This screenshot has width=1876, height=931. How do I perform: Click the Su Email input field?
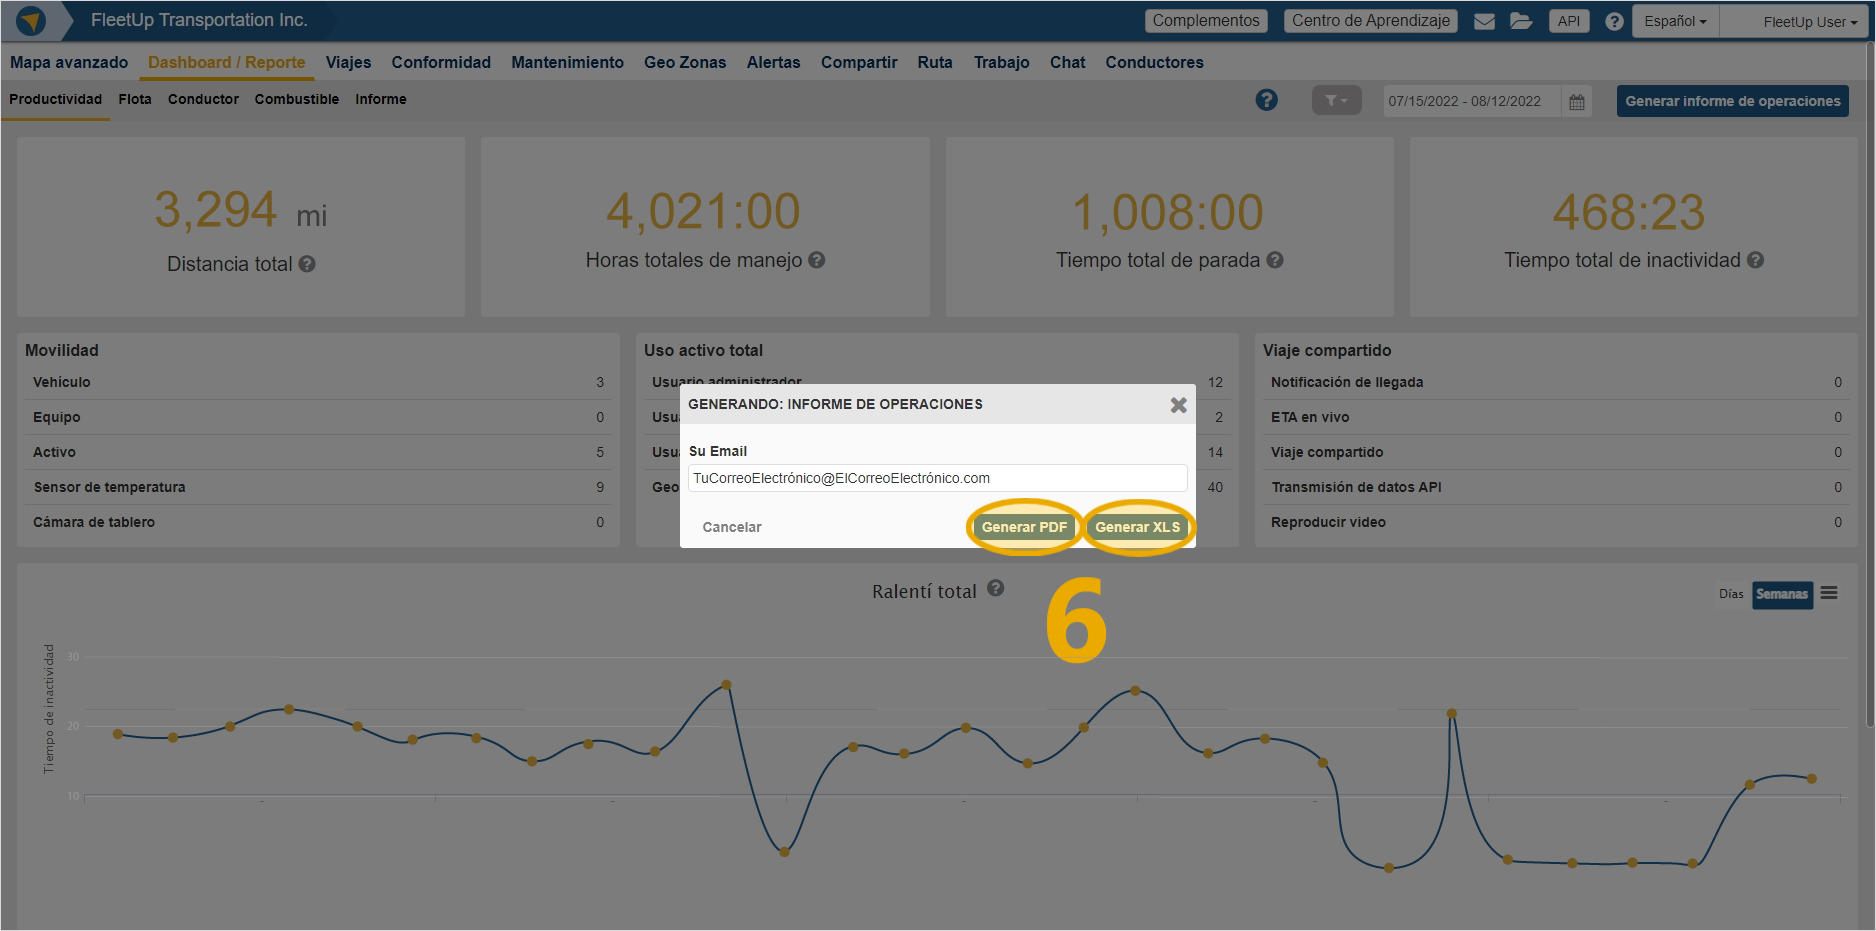937,478
